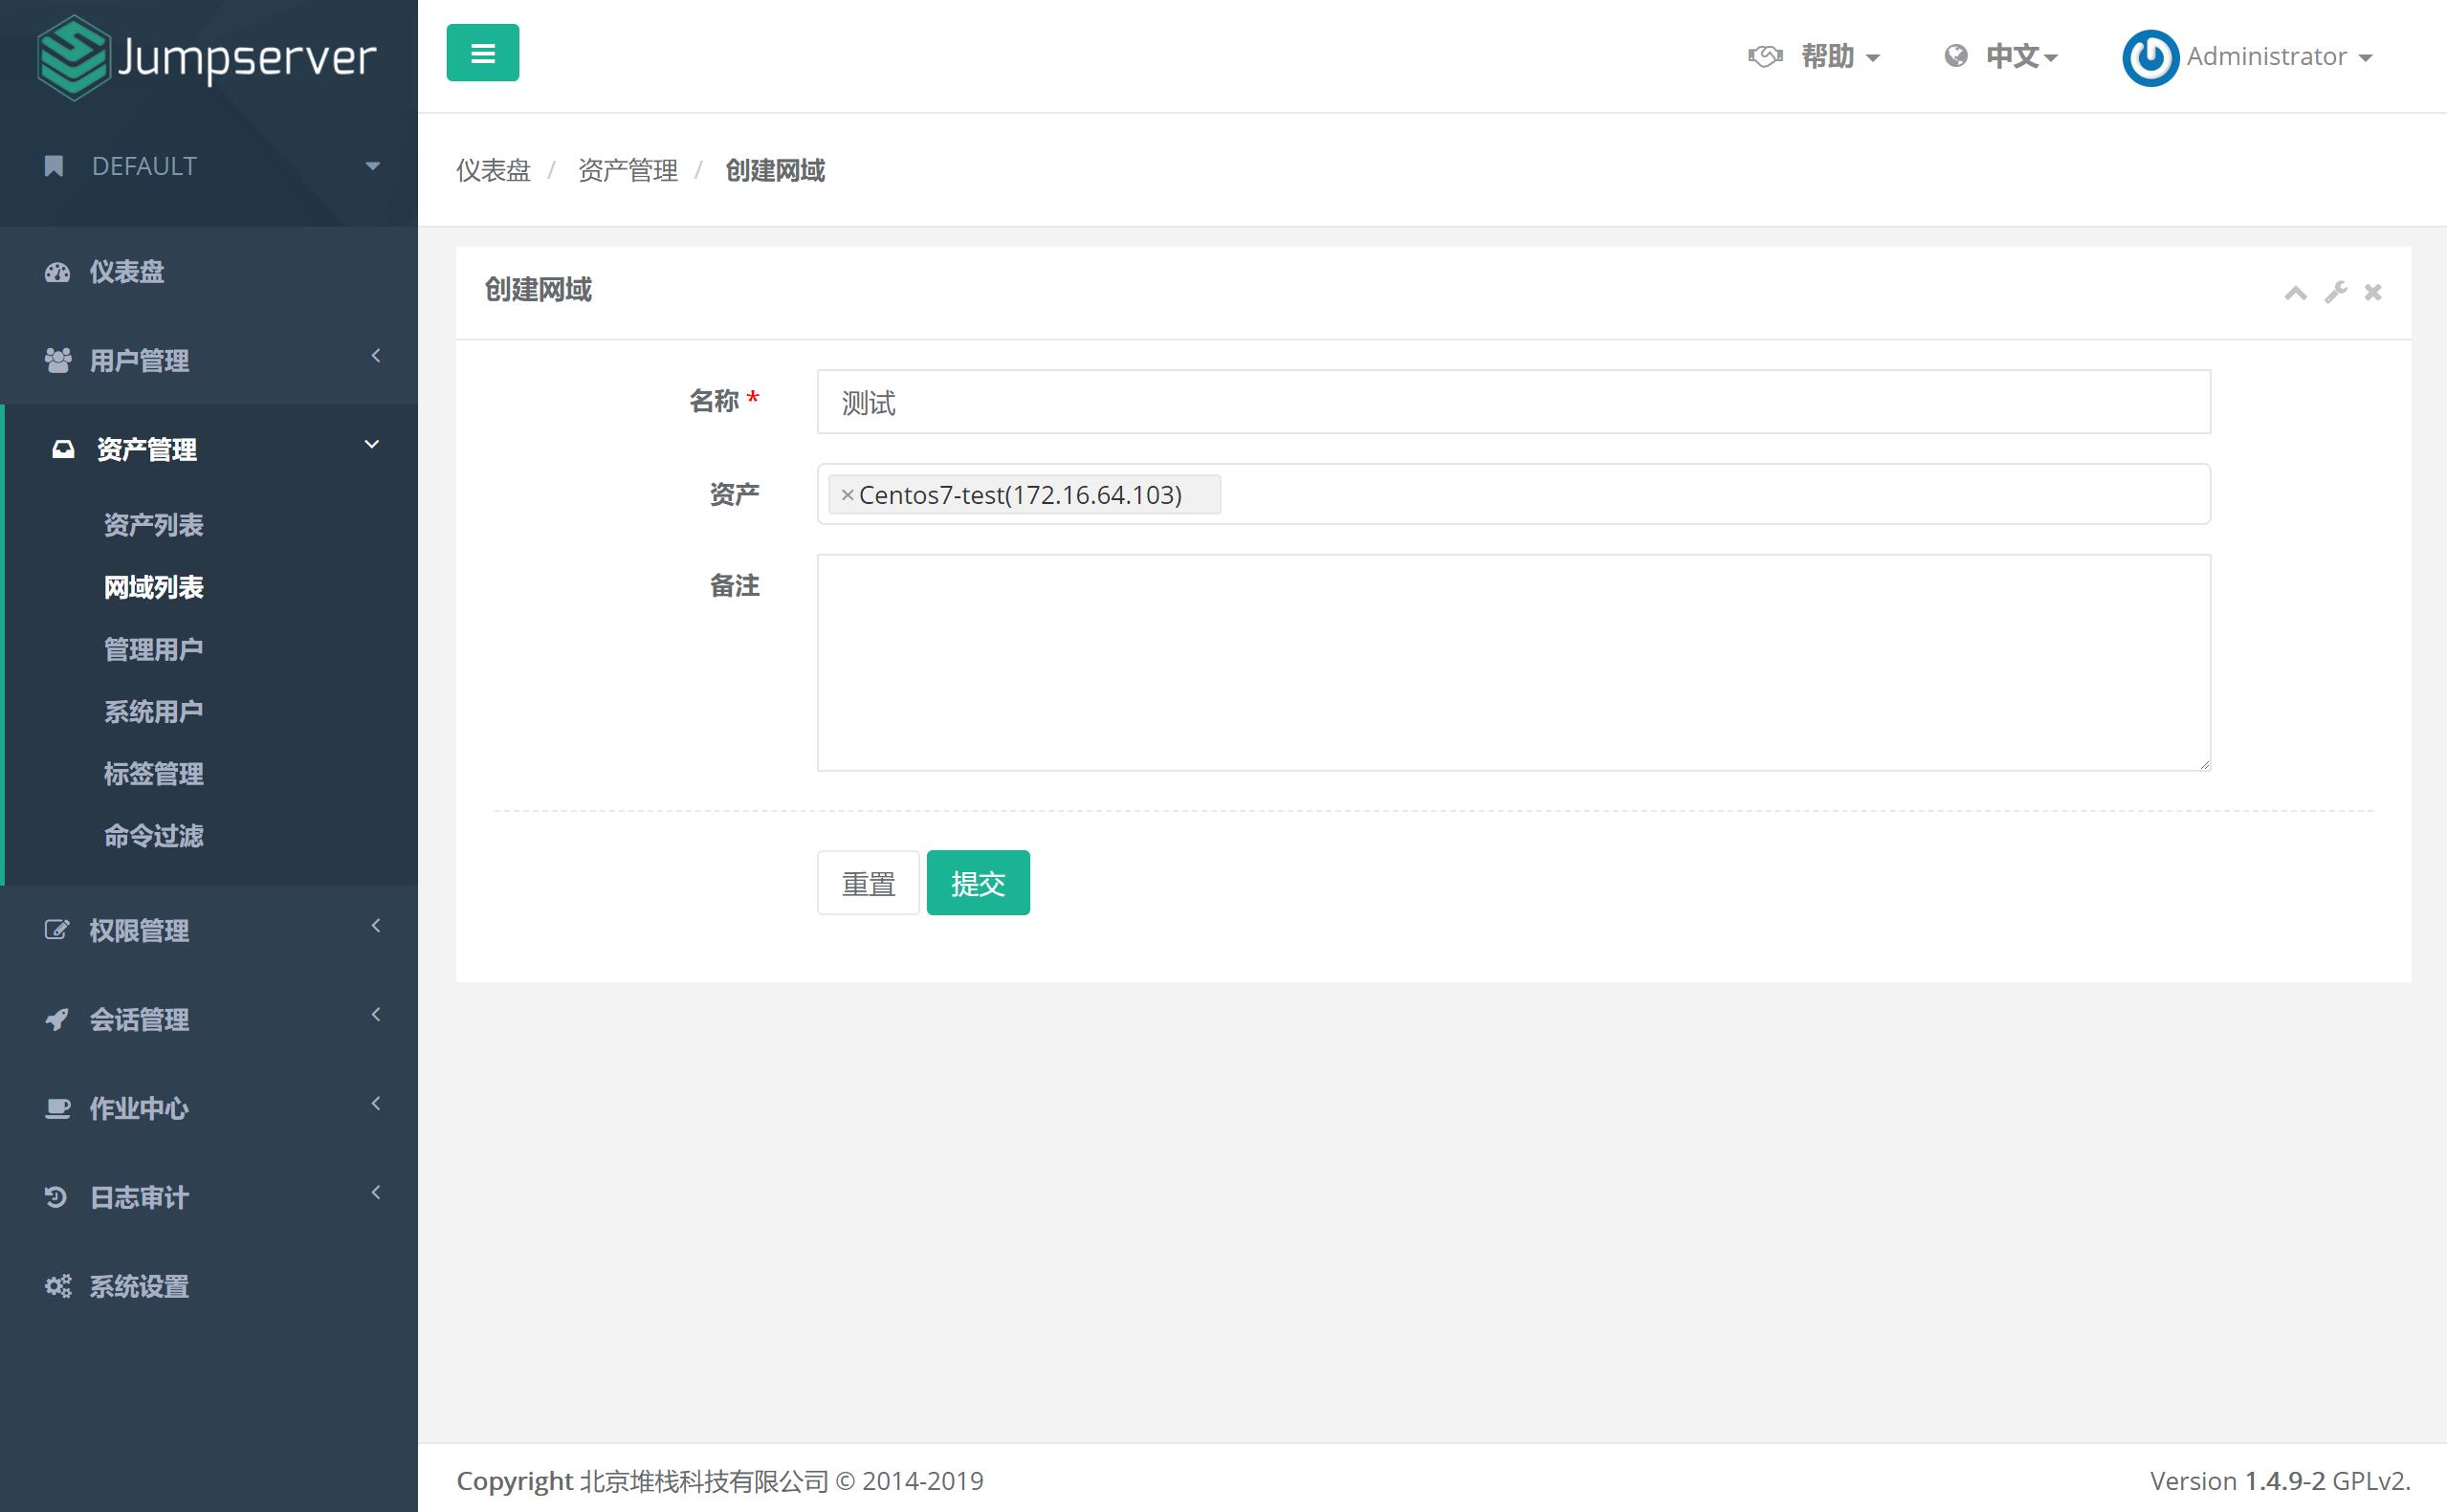The image size is (2447, 1512).
Task: Collapse panel with chevron-up icon
Action: point(2296,292)
